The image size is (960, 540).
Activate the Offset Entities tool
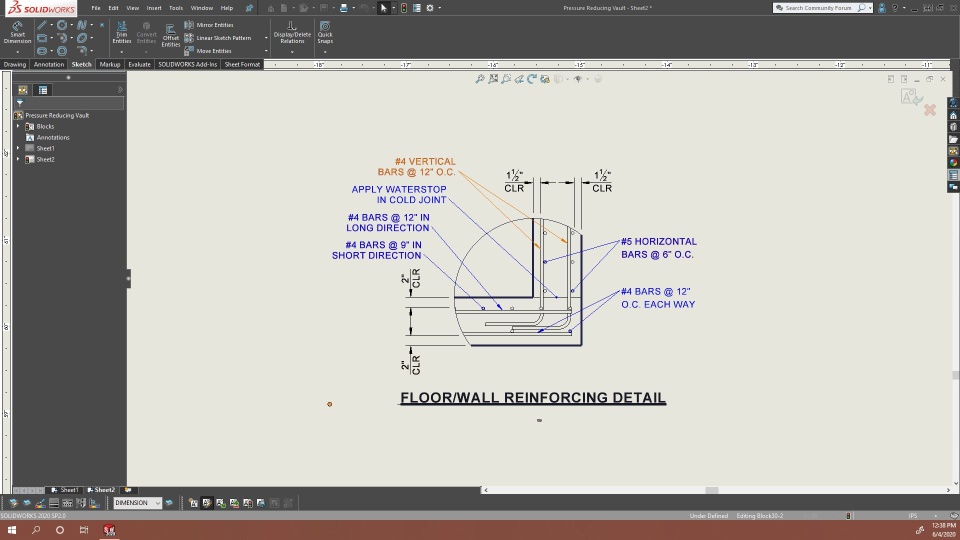coord(170,35)
